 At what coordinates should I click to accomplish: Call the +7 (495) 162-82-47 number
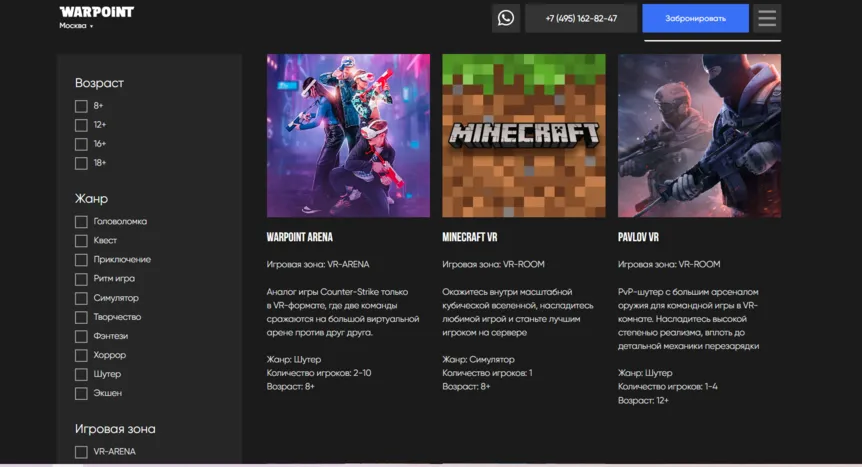pos(581,18)
